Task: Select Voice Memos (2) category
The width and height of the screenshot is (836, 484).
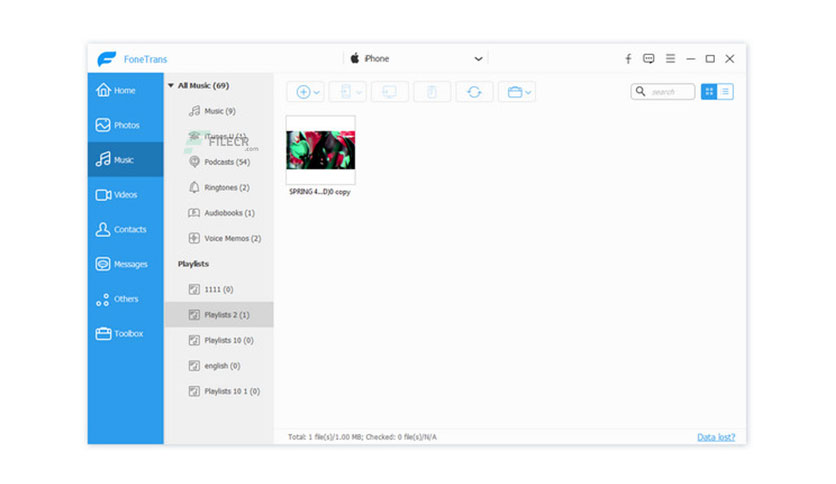Action: click(219, 238)
